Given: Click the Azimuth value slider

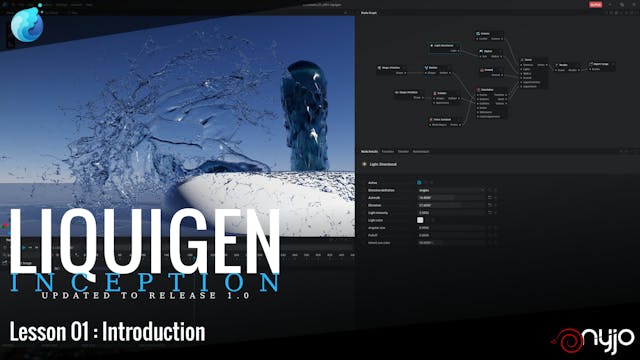Looking at the screenshot, I should click(x=451, y=198).
